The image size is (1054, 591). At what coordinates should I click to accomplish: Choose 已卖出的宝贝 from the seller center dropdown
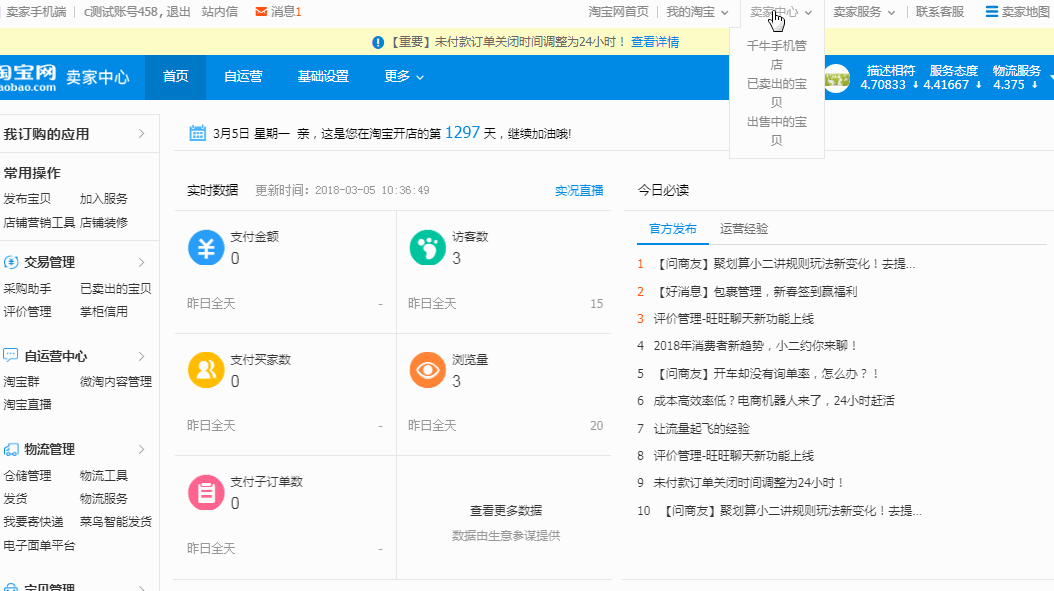(777, 93)
